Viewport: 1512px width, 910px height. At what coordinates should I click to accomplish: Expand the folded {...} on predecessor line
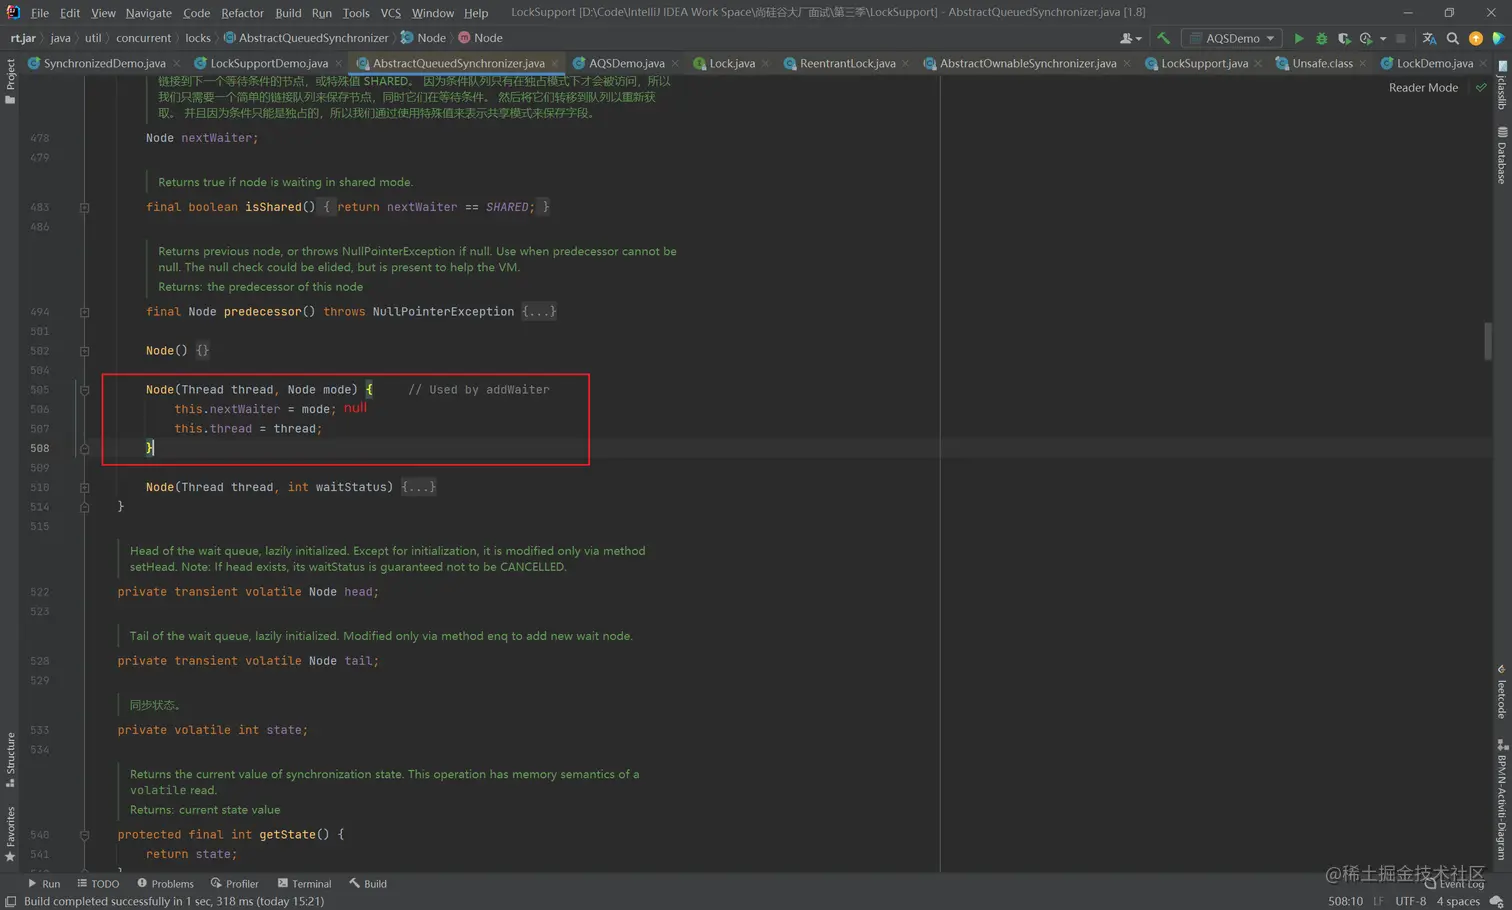(x=539, y=312)
